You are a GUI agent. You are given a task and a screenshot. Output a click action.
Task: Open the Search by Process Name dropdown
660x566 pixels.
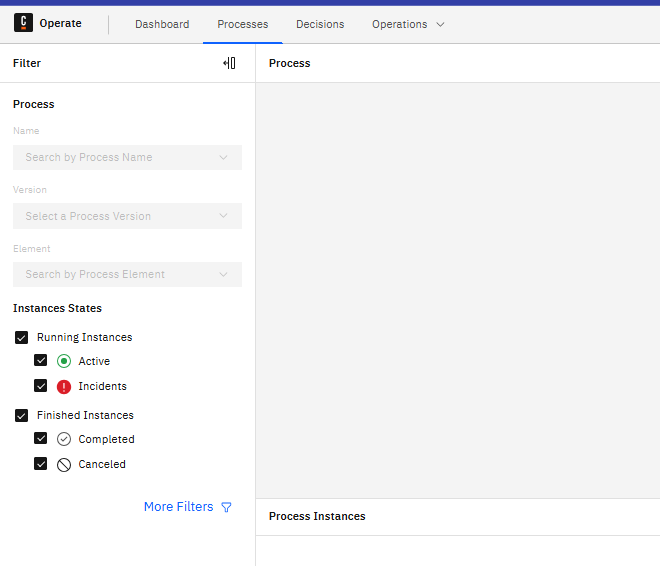pyautogui.click(x=127, y=157)
